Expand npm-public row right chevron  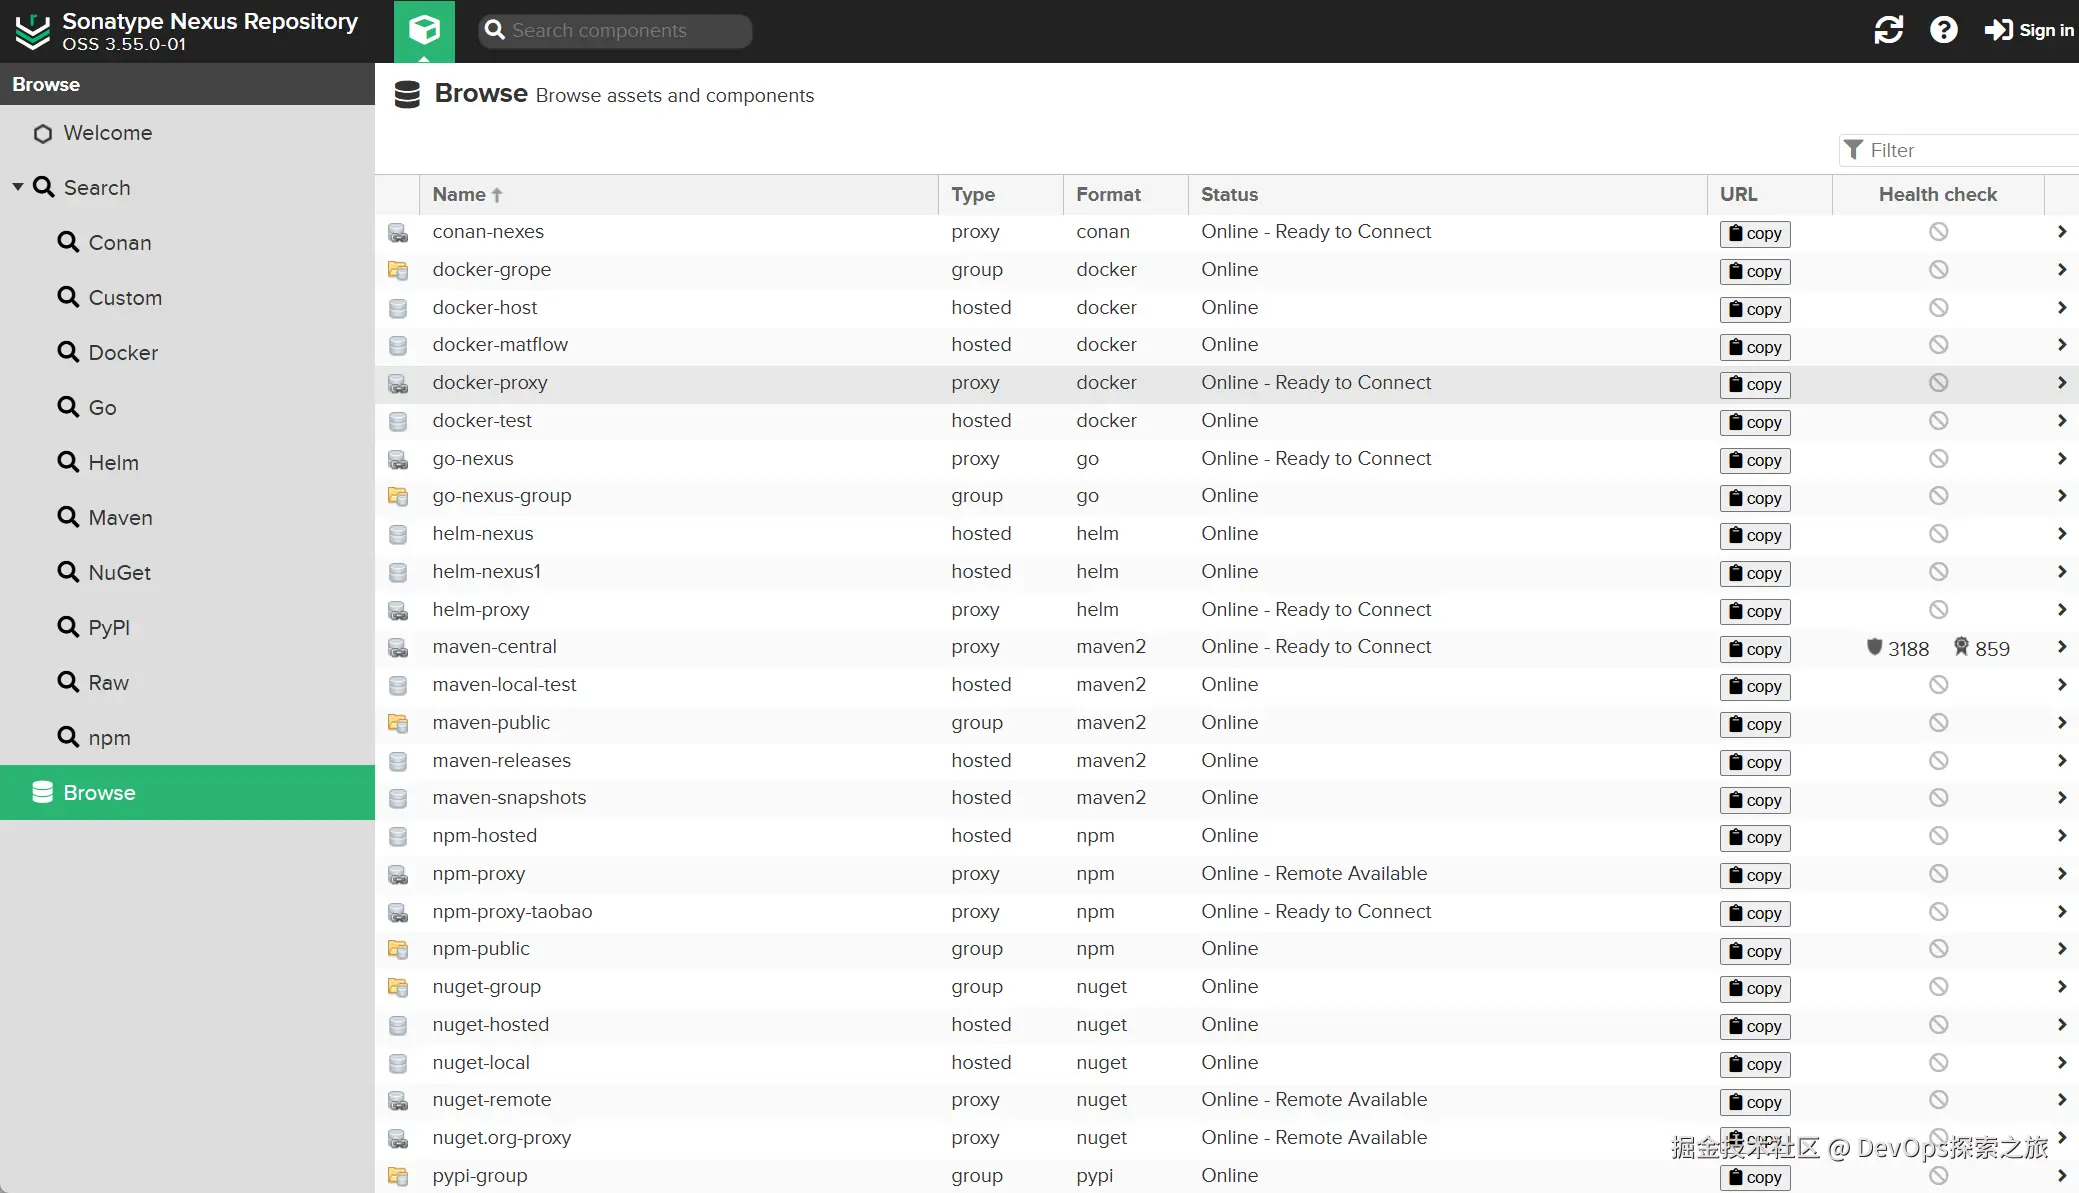(2061, 949)
